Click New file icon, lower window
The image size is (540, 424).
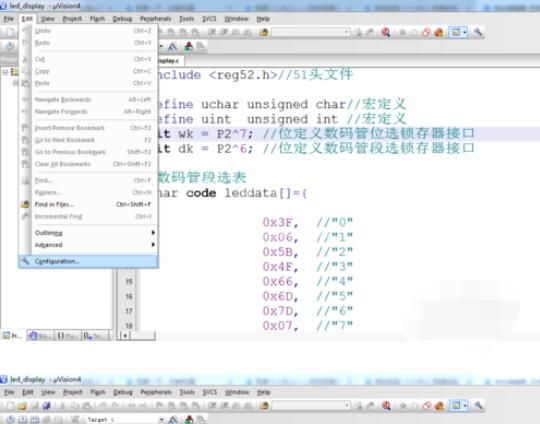coord(10,405)
